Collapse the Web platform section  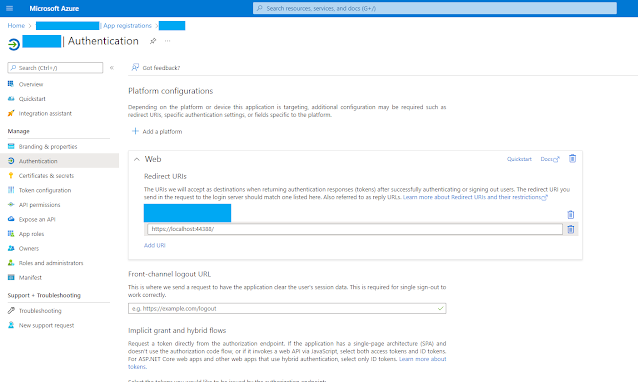[x=137, y=159]
